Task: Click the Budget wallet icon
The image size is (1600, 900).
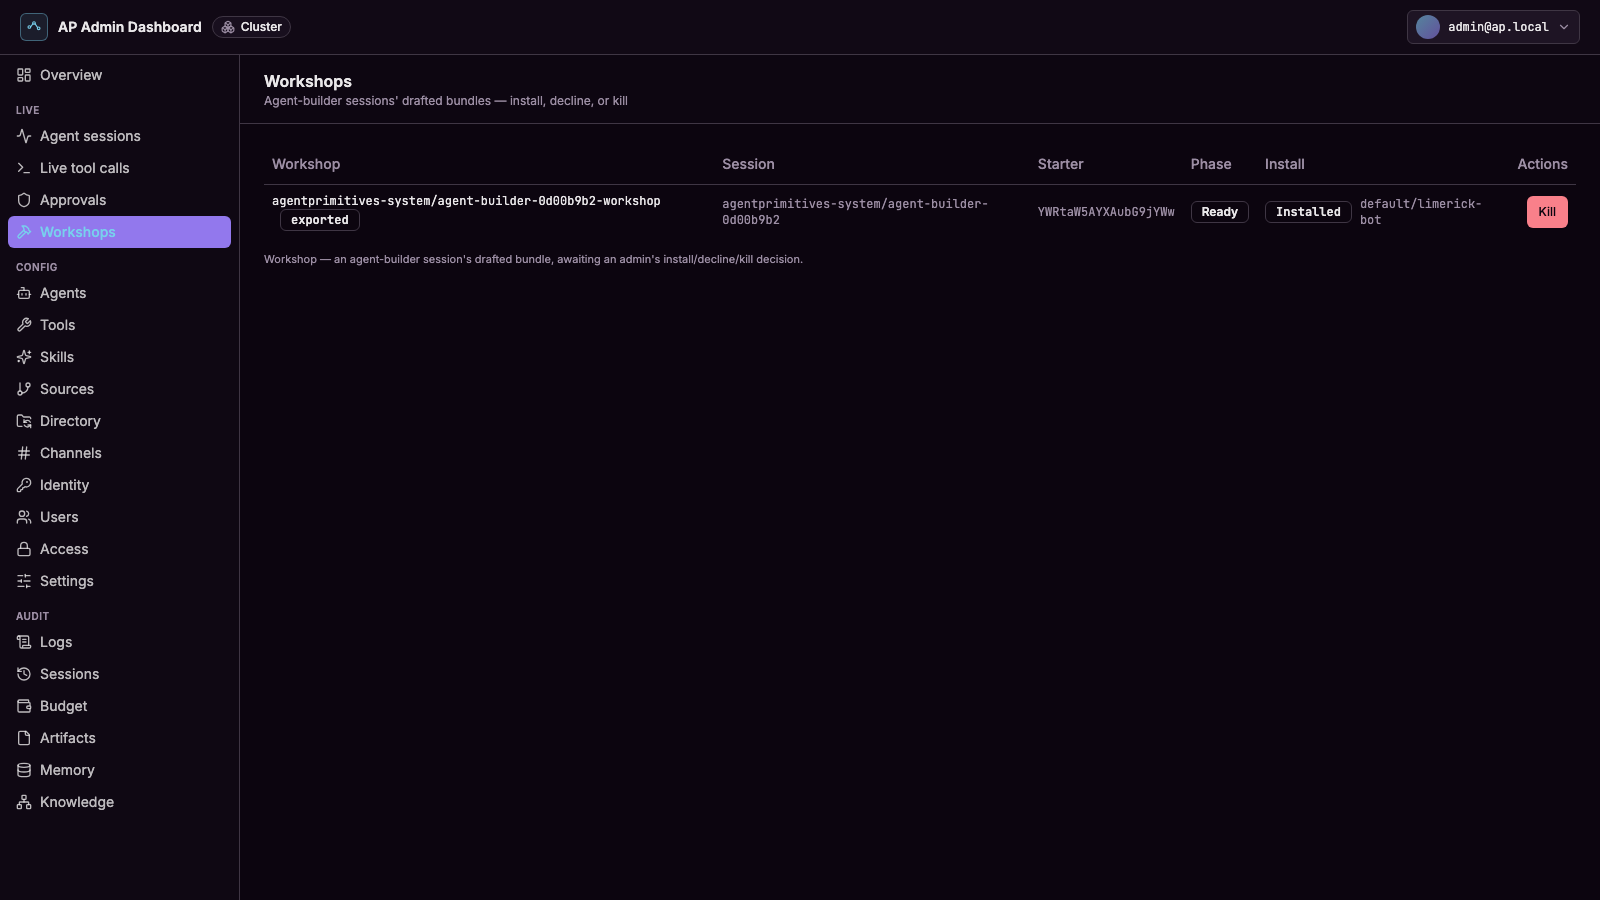Action: point(24,706)
